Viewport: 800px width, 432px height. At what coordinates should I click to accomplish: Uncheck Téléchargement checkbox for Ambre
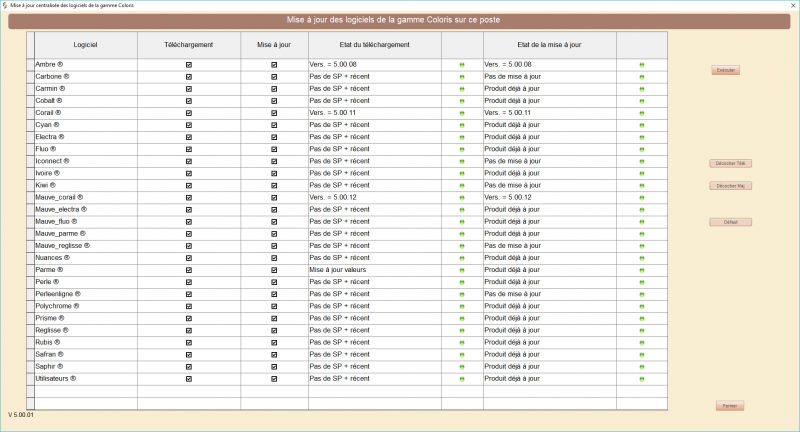pyautogui.click(x=189, y=65)
